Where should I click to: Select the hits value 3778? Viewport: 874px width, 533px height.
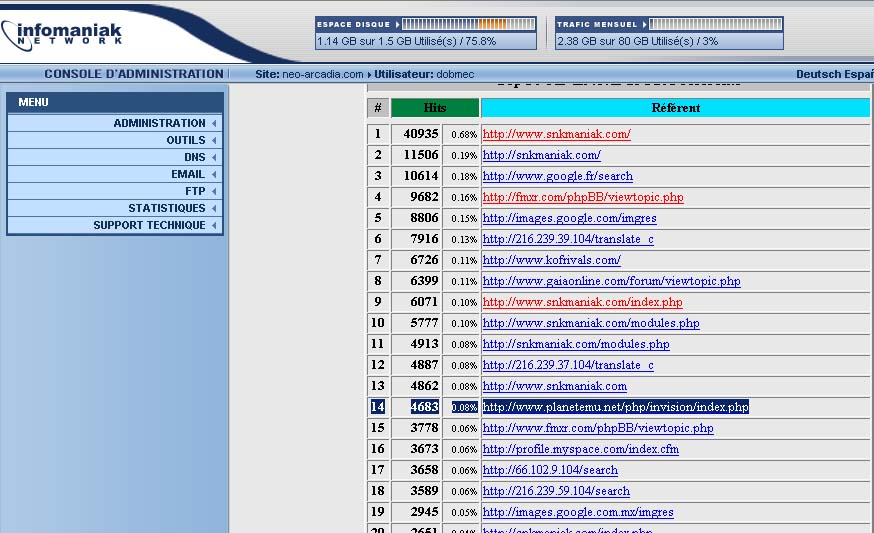pyautogui.click(x=425, y=428)
